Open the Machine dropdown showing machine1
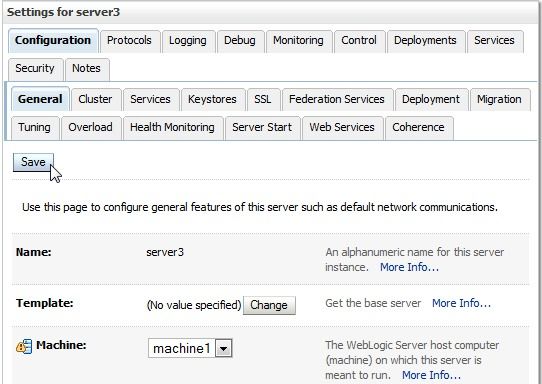 190,348
